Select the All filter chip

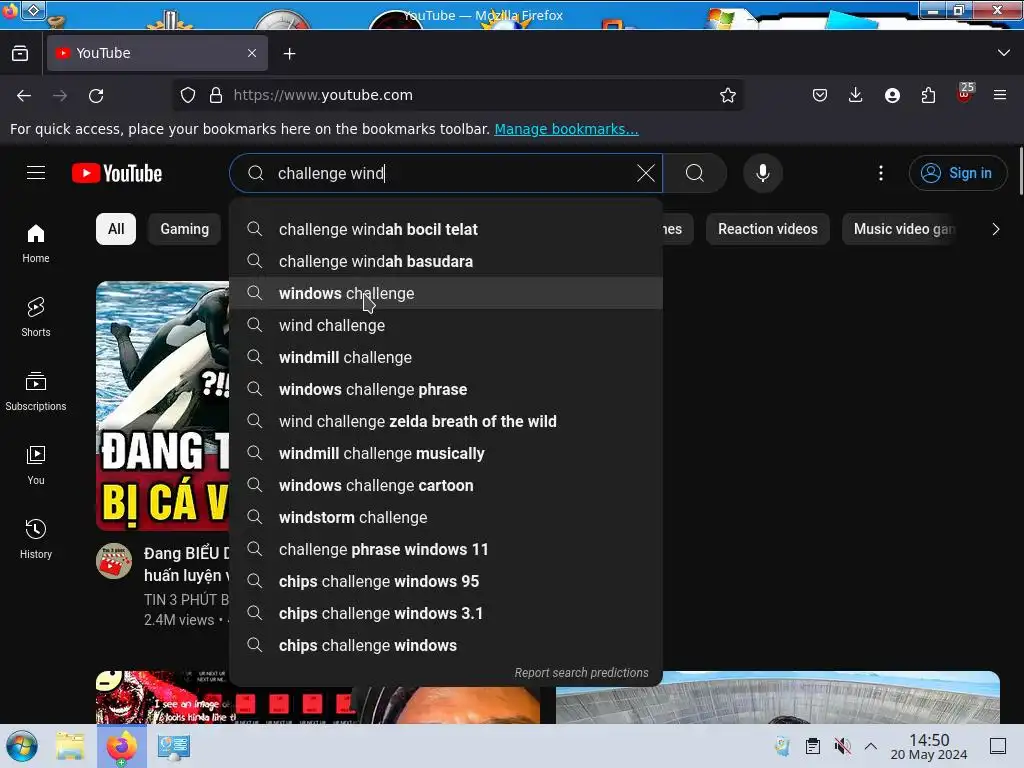click(116, 229)
